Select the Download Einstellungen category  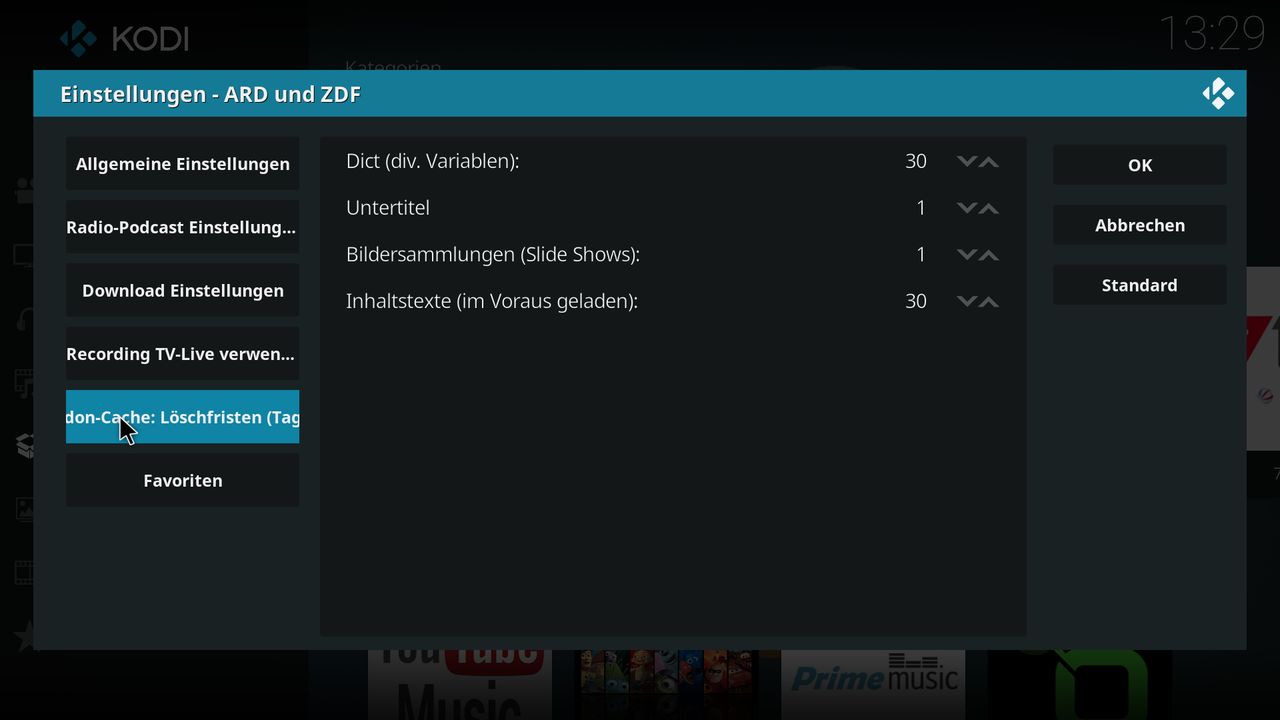[x=182, y=290]
